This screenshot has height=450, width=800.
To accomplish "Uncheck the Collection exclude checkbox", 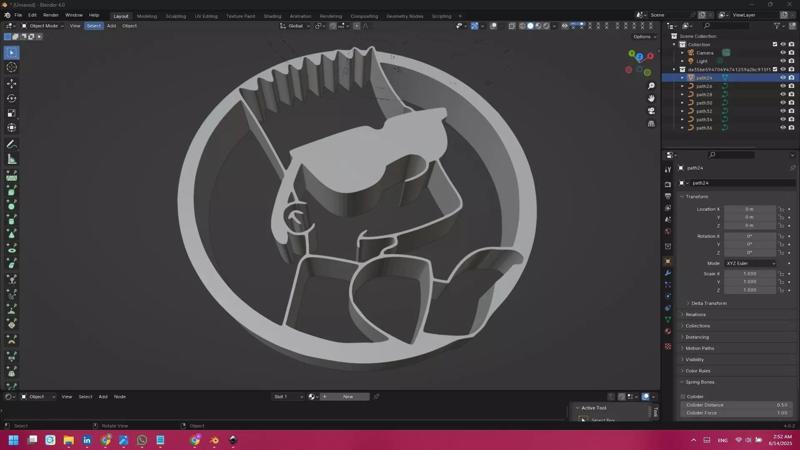I will tap(775, 44).
